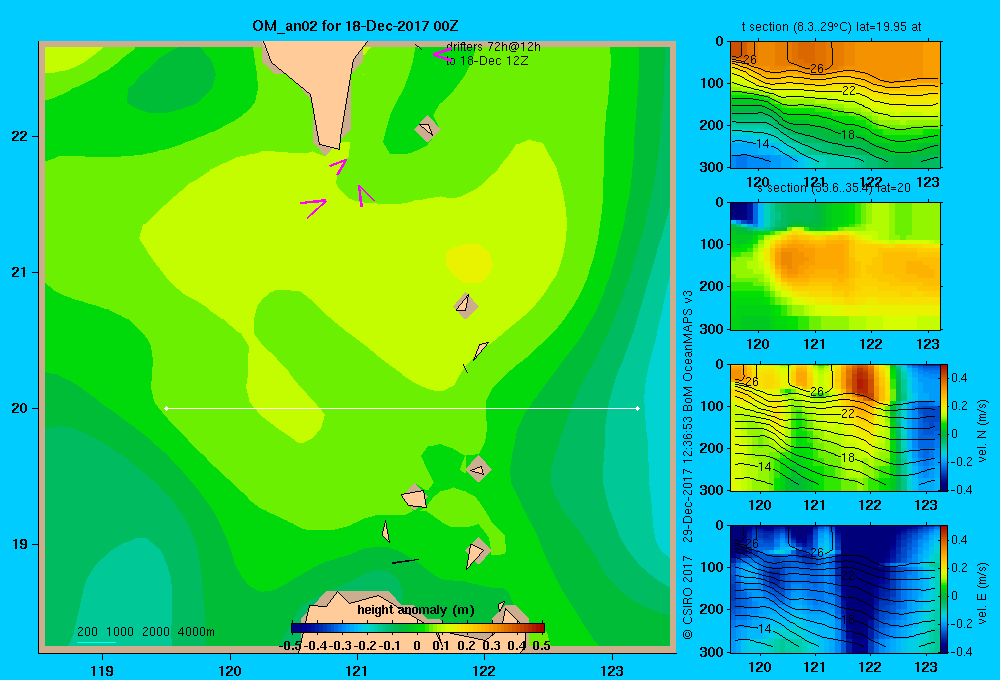The width and height of the screenshot is (1000, 680).
Task: Click the latitude 19 axis label
Action: point(20,544)
